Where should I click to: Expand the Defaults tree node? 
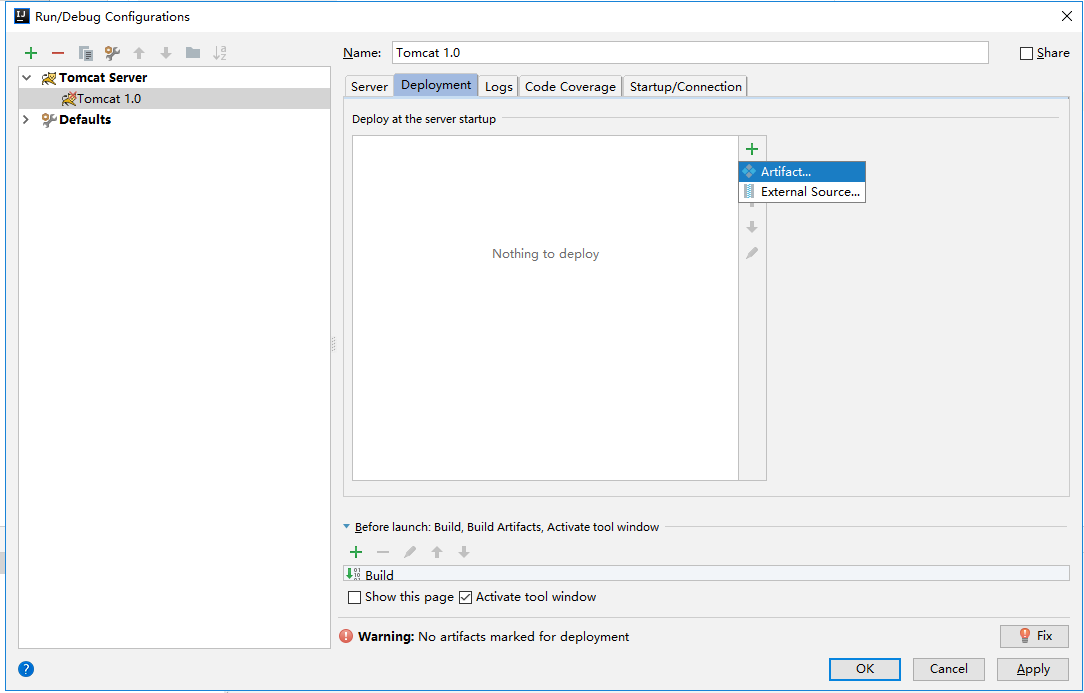26,120
